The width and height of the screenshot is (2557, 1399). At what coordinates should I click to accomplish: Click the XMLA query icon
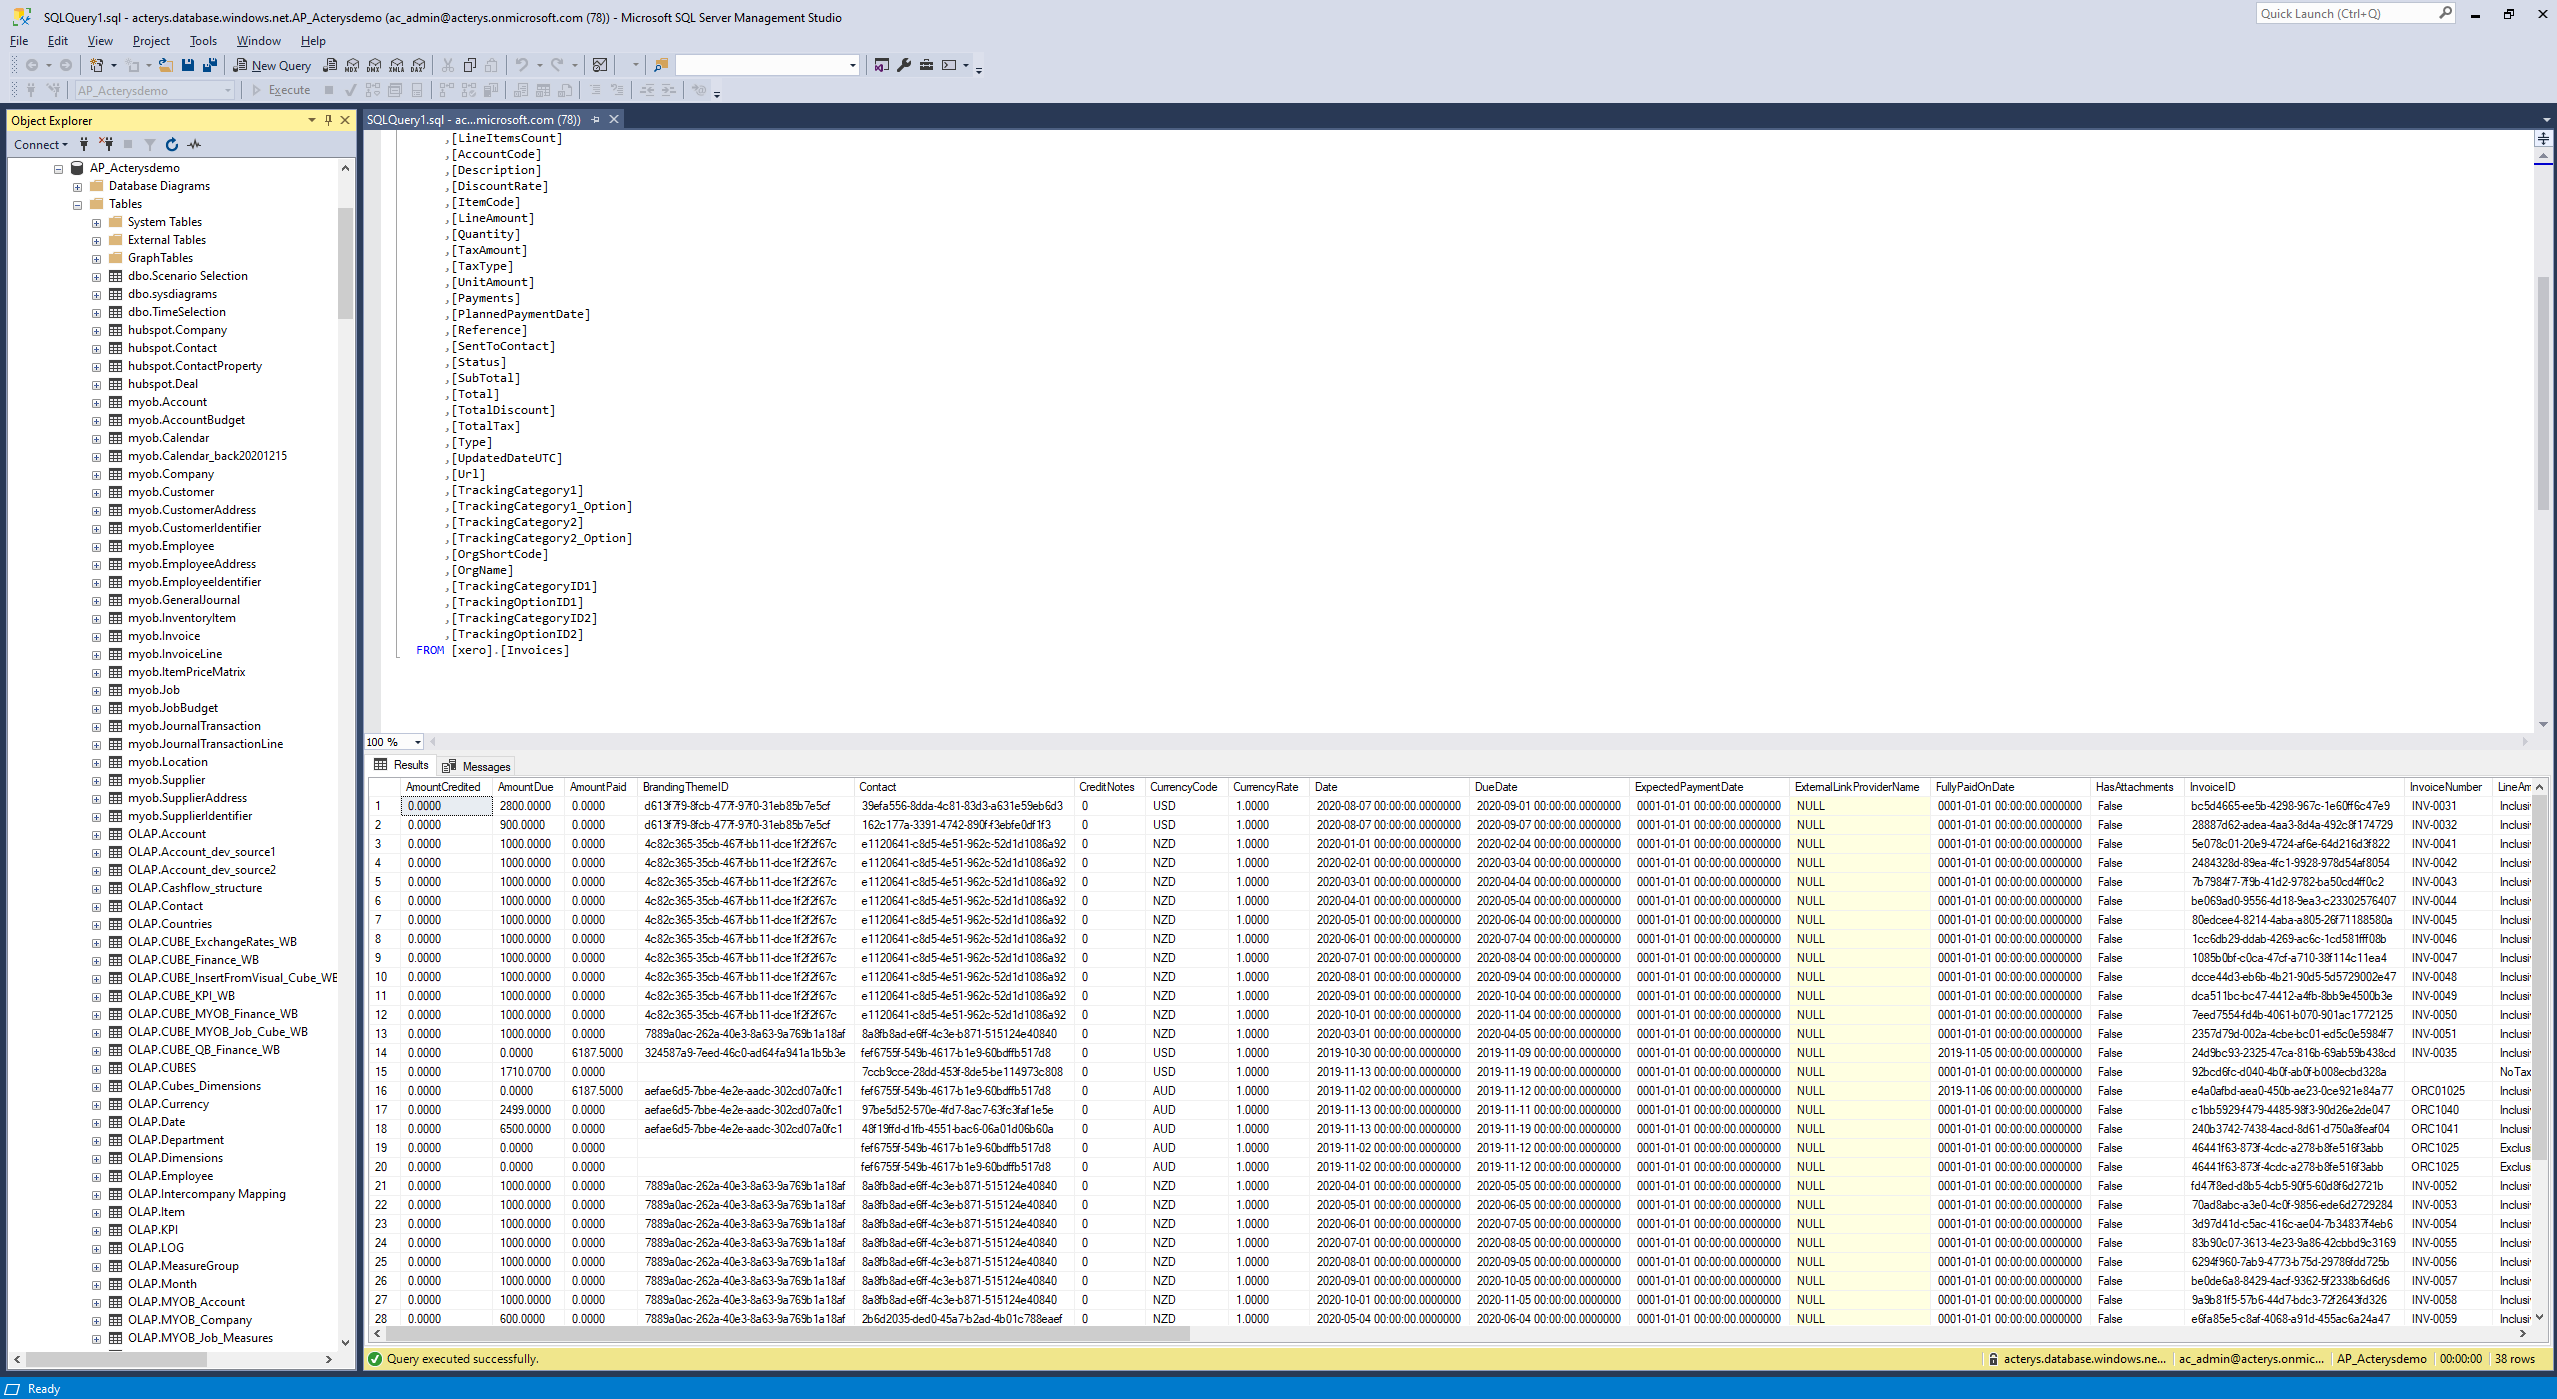[396, 65]
